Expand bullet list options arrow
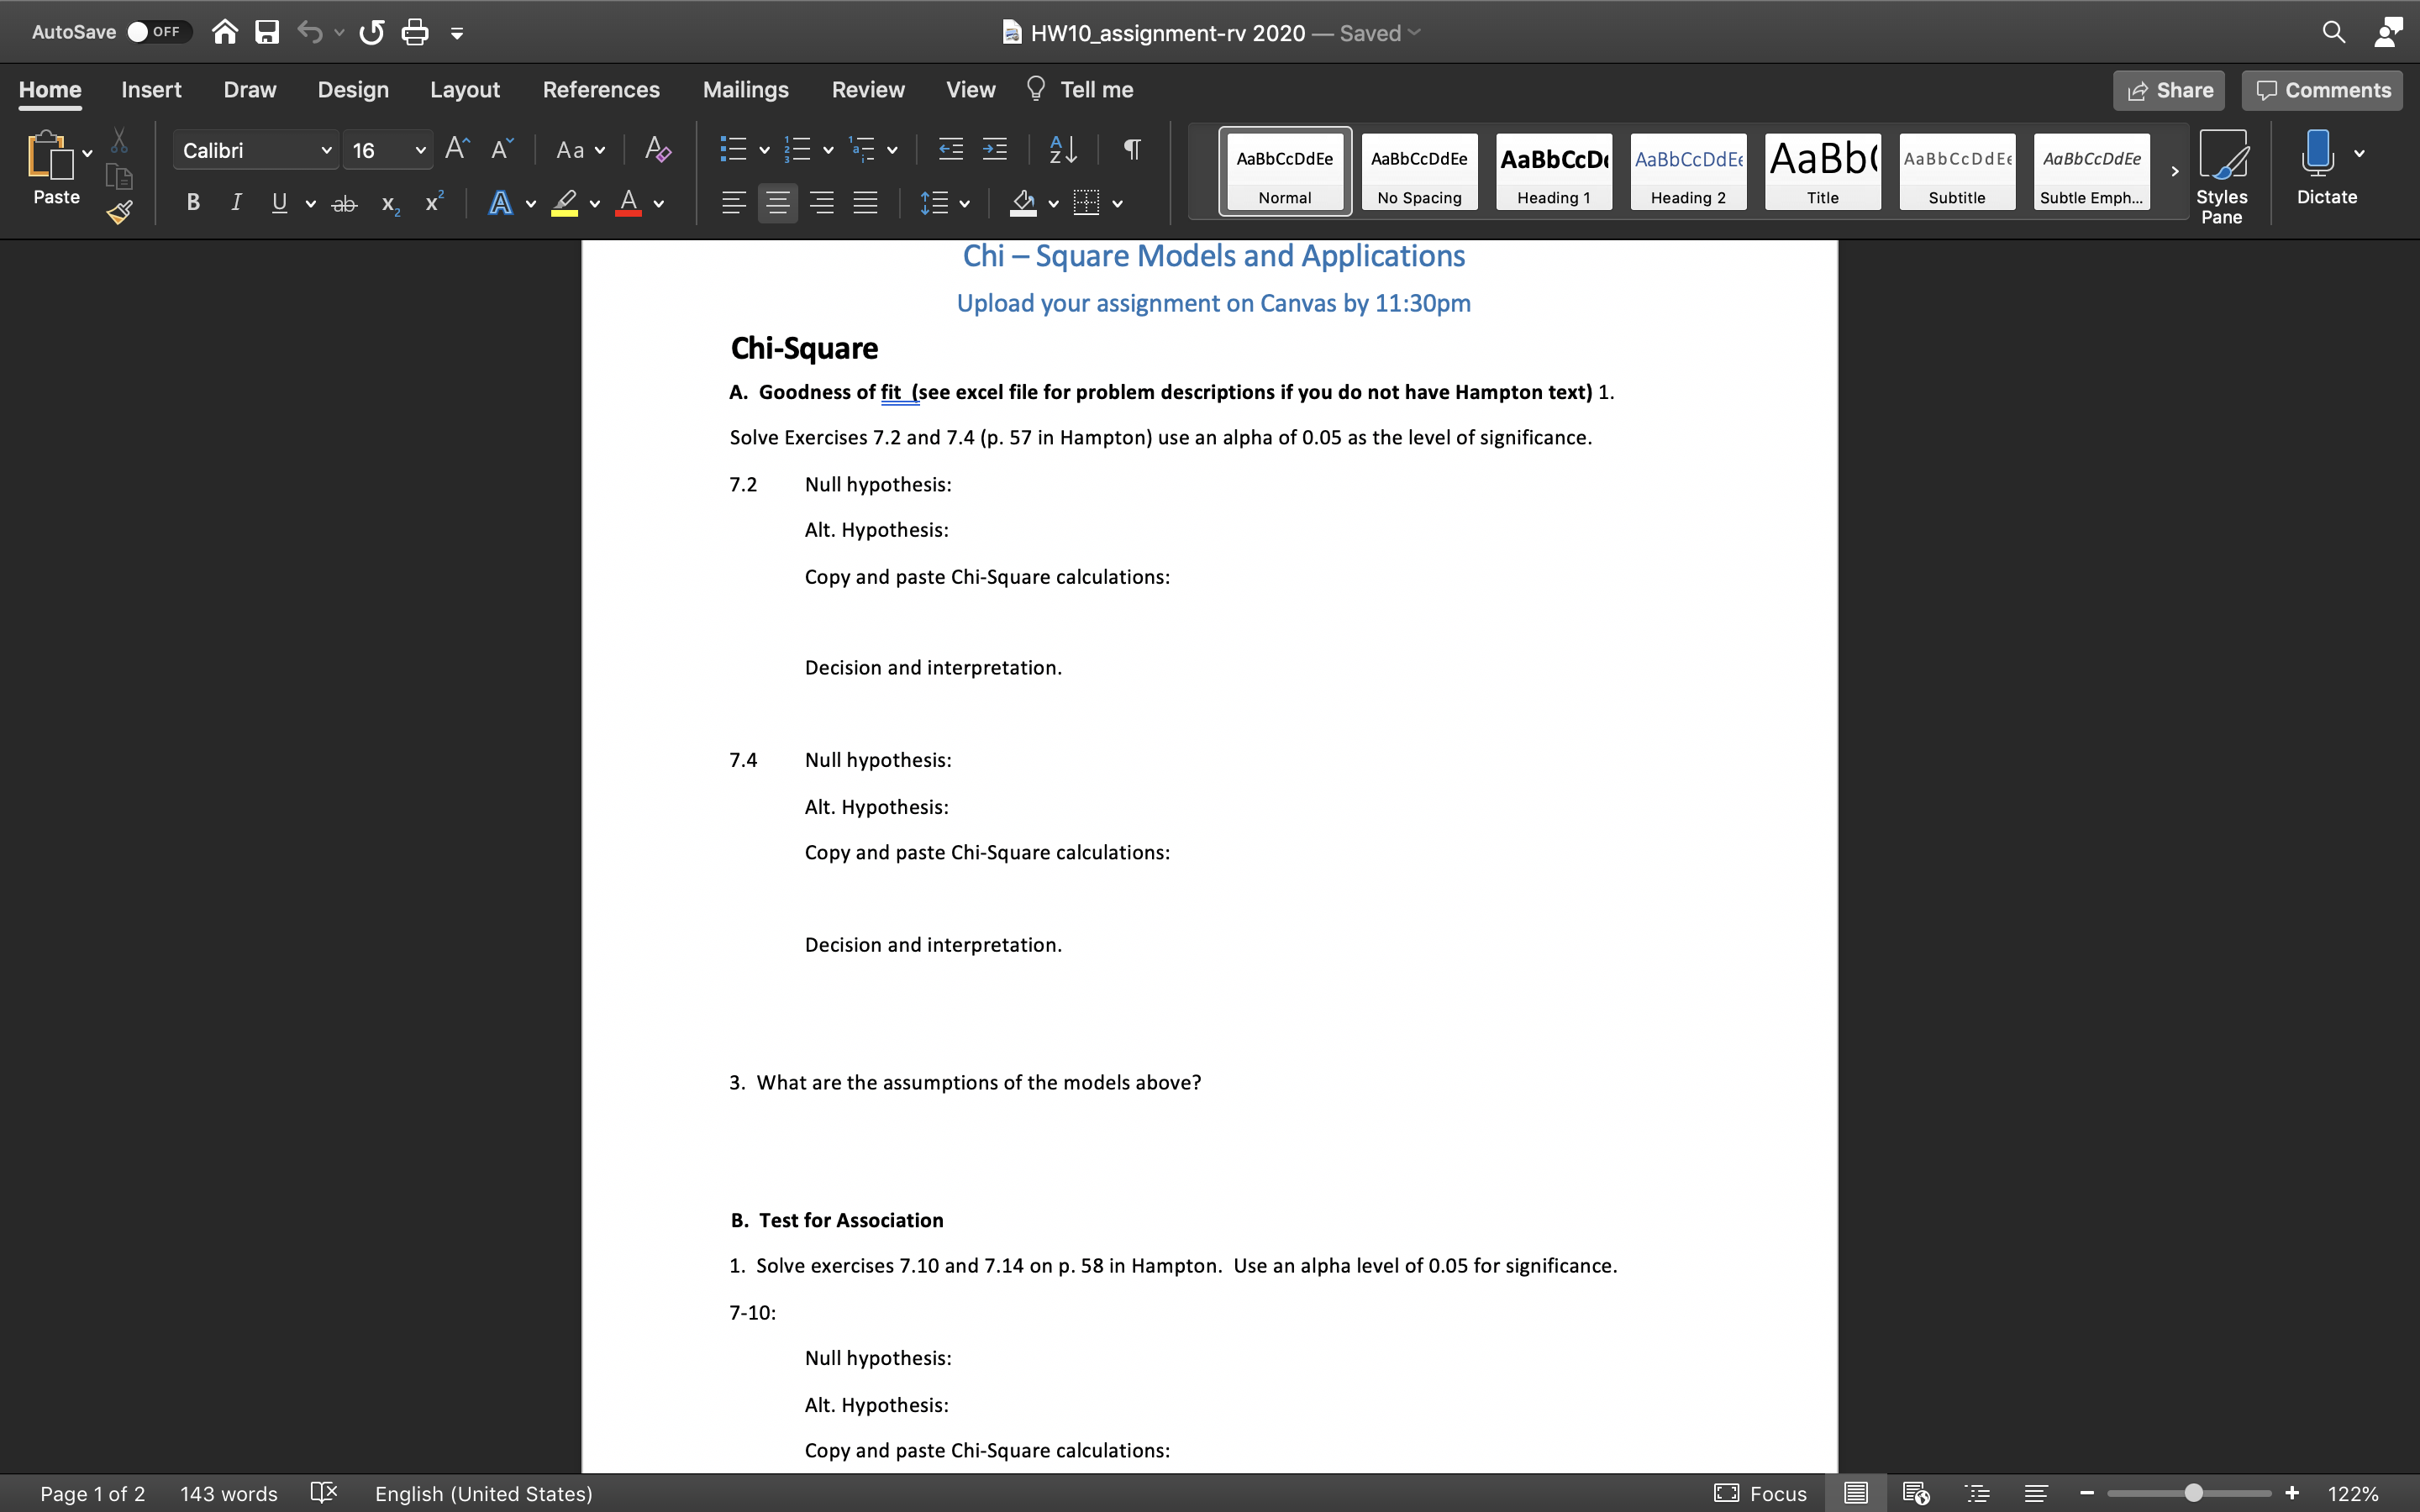Image resolution: width=2420 pixels, height=1512 pixels. pos(764,150)
